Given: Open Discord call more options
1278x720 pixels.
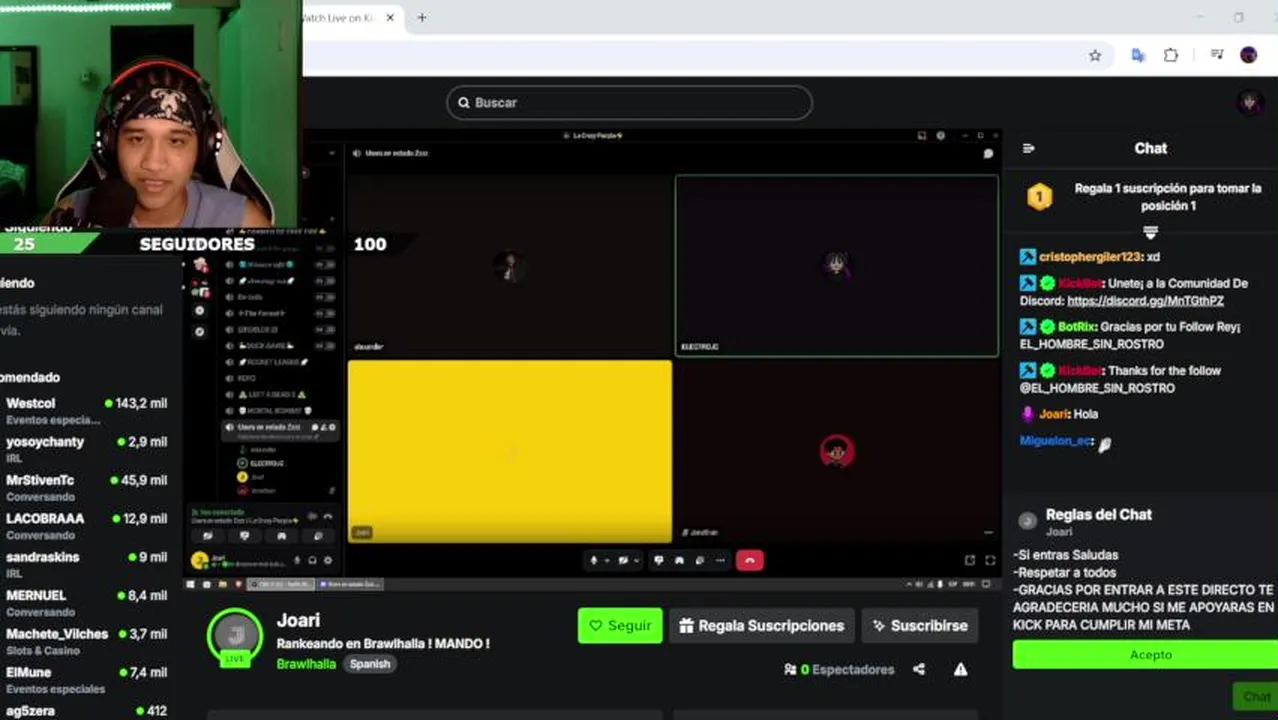Looking at the screenshot, I should pyautogui.click(x=720, y=560).
